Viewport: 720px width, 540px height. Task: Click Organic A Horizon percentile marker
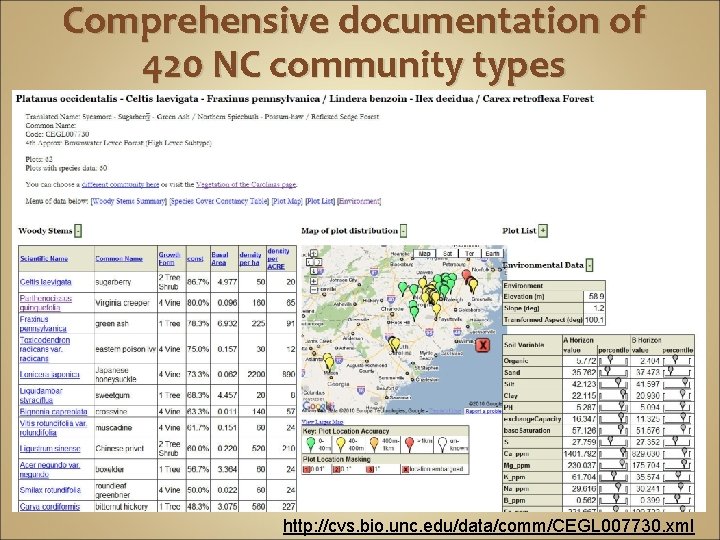point(610,359)
